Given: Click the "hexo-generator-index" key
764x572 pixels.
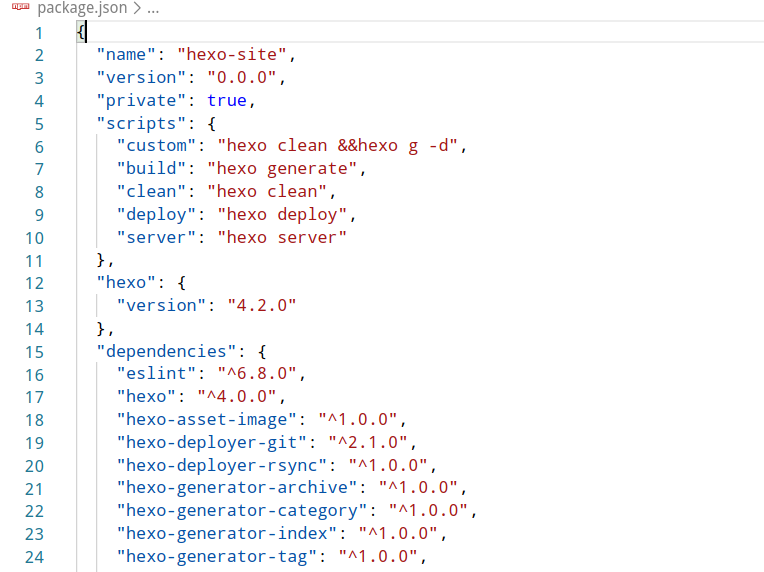Looking at the screenshot, I should pos(227,534).
